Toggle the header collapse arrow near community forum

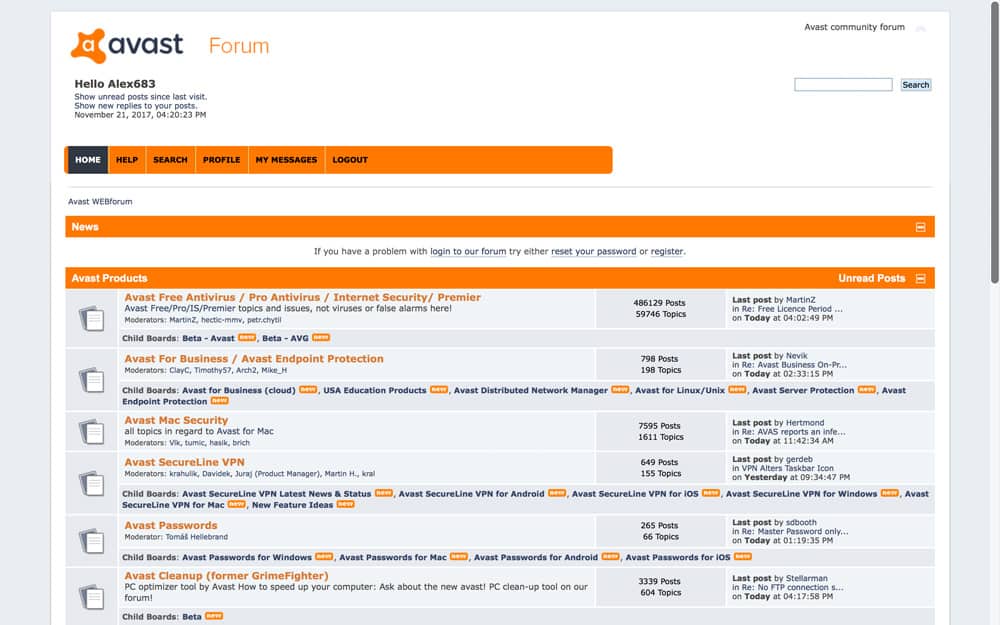(920, 28)
